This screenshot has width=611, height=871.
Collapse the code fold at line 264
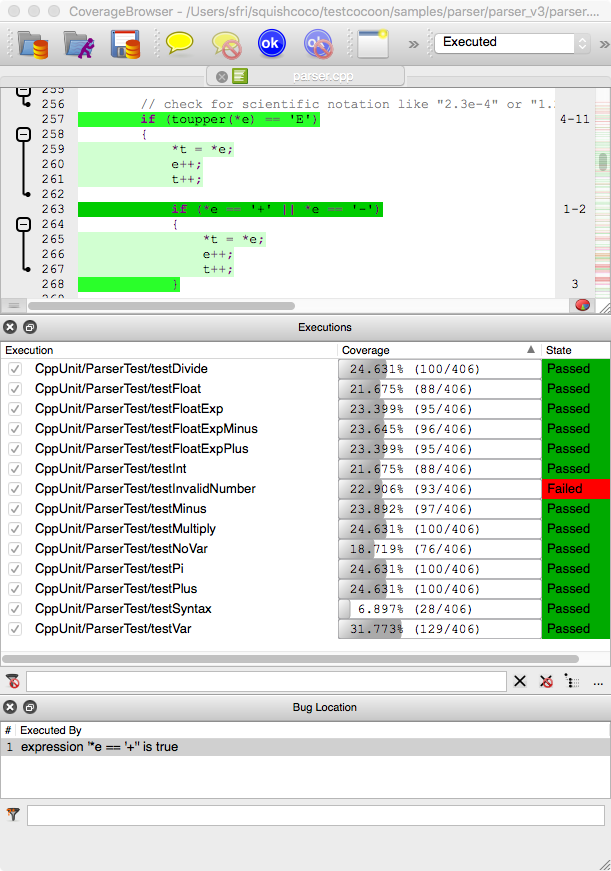click(24, 225)
